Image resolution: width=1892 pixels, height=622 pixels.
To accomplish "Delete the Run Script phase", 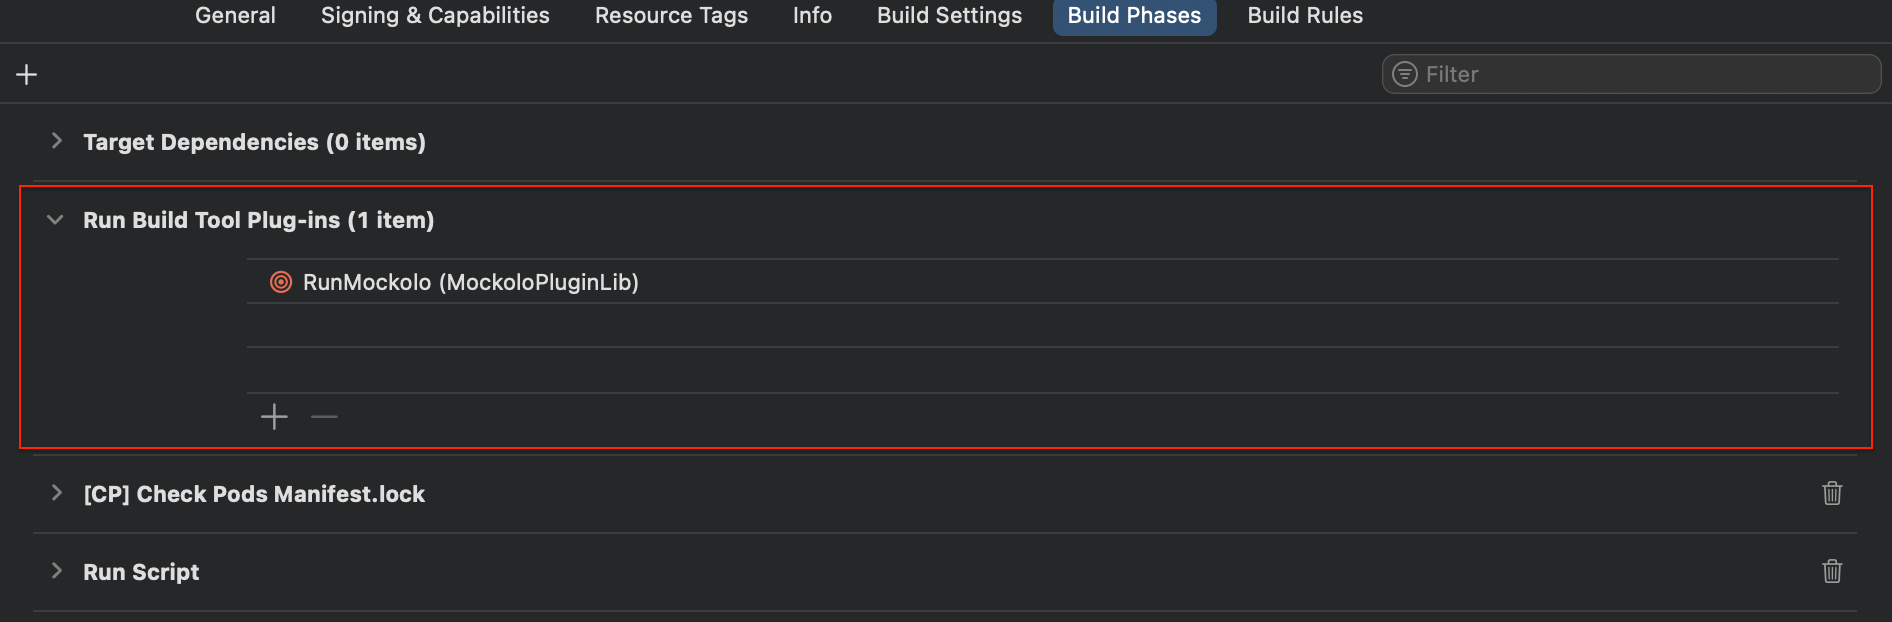I will (x=1831, y=571).
